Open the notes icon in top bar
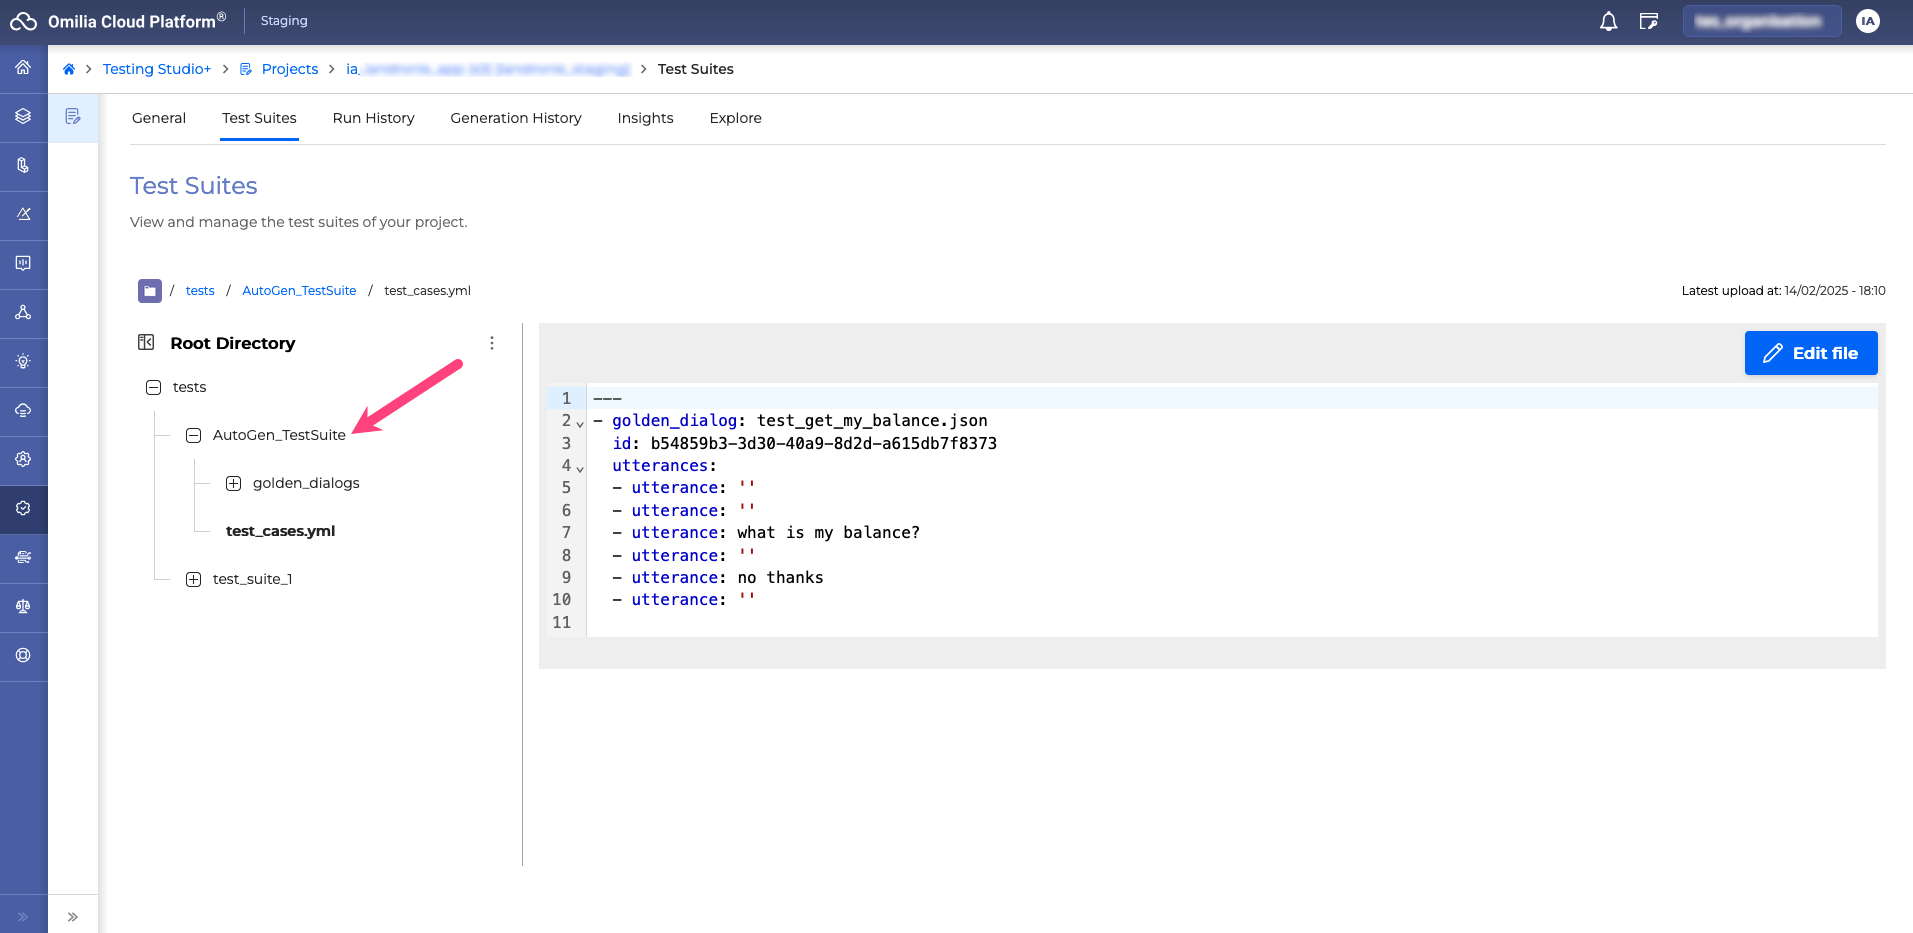The height and width of the screenshot is (933, 1913). coord(1649,21)
